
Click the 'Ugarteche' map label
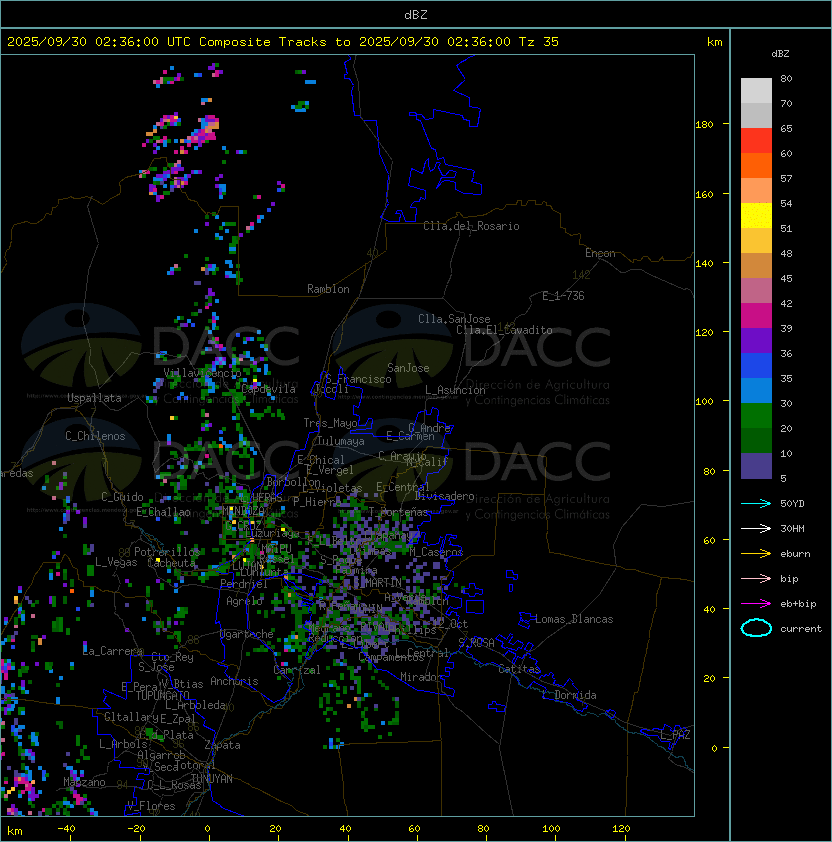click(247, 634)
